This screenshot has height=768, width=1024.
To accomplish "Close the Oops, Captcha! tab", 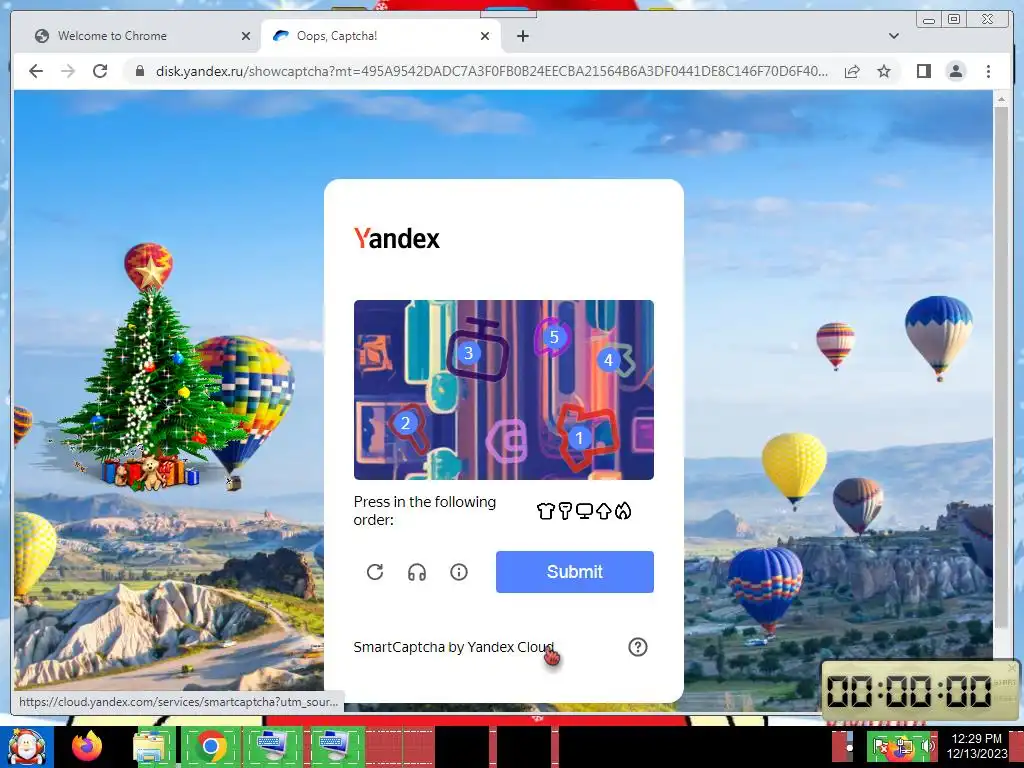I will pos(485,36).
